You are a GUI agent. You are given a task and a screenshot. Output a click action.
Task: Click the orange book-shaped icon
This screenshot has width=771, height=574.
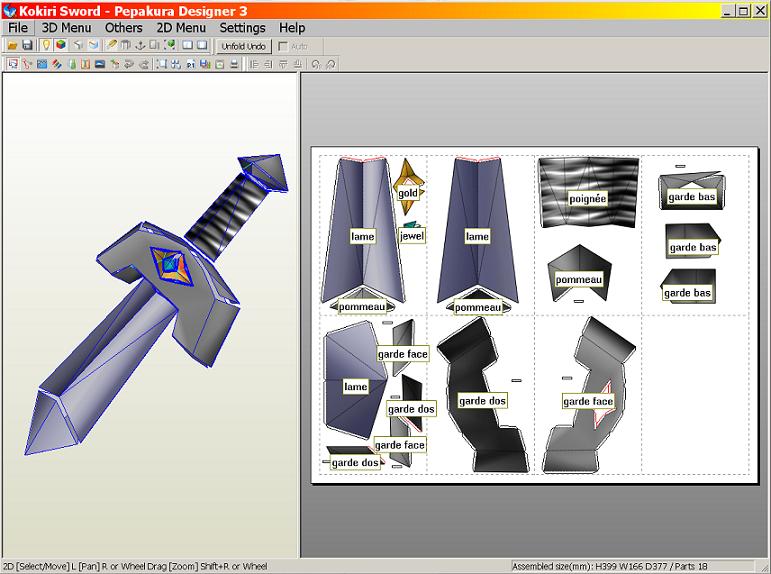point(86,64)
